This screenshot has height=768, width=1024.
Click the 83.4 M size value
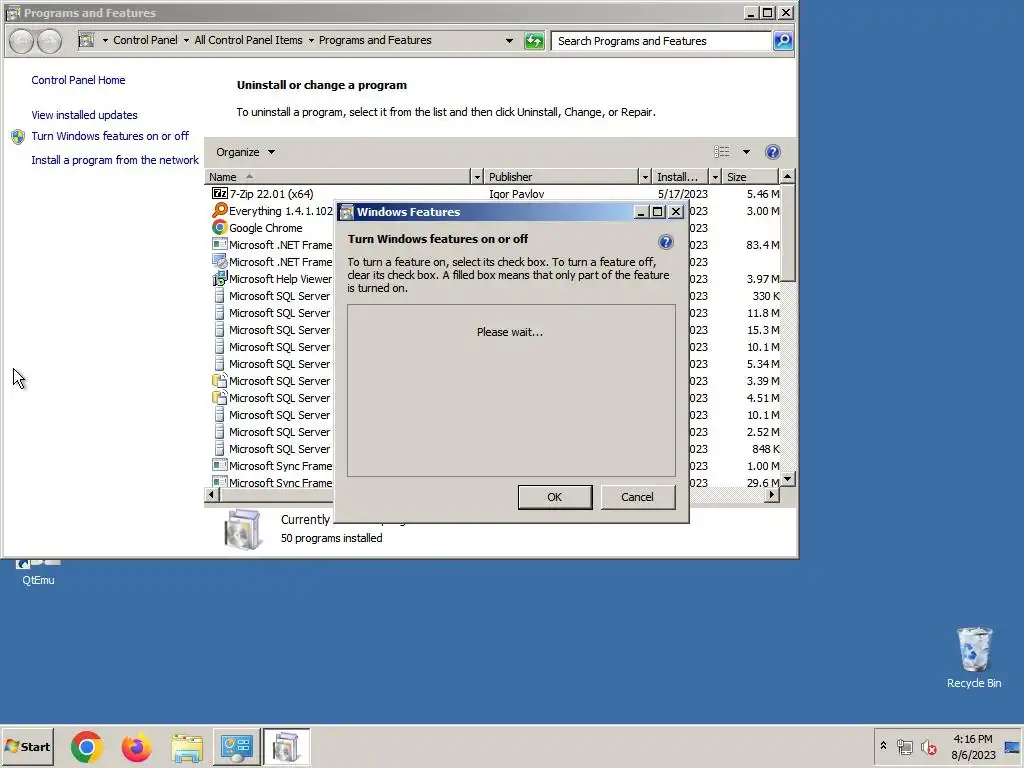point(763,245)
